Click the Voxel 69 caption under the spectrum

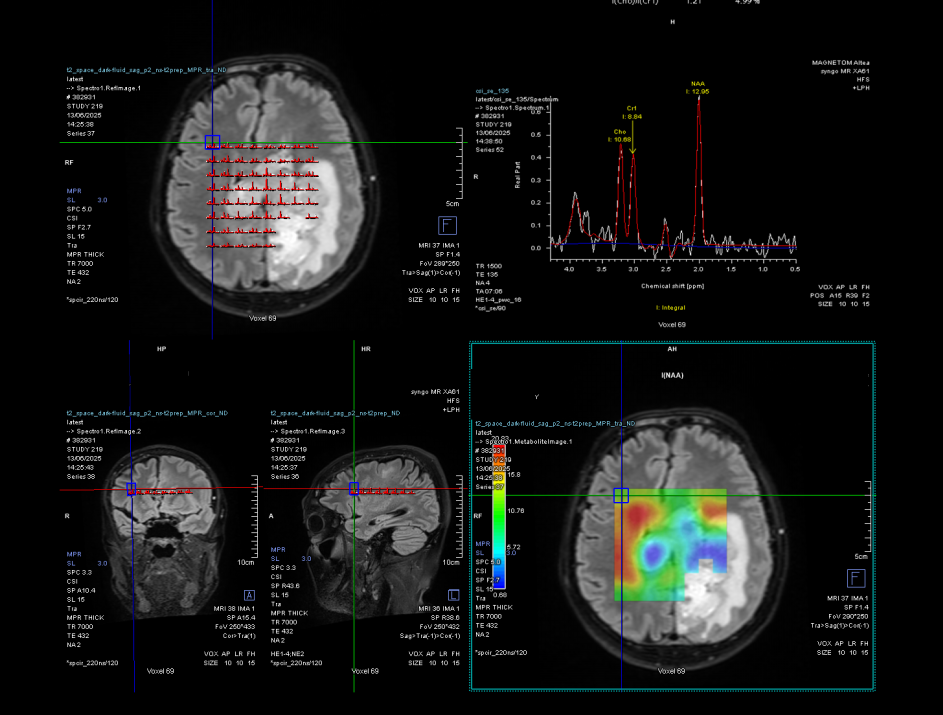[x=671, y=325]
